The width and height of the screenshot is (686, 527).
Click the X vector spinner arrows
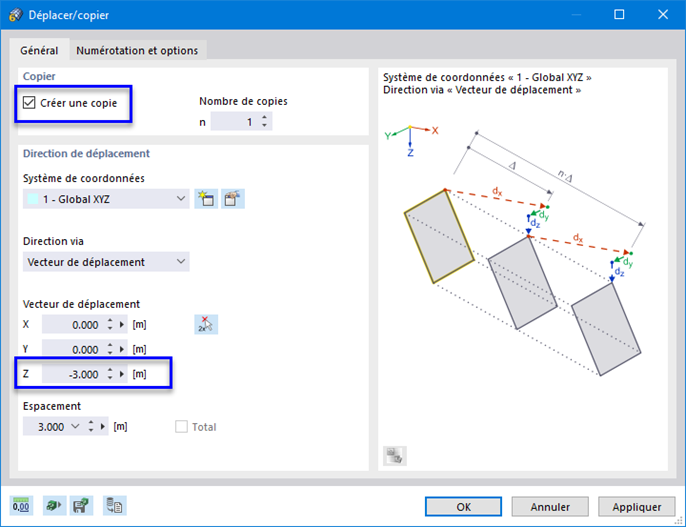(x=110, y=325)
